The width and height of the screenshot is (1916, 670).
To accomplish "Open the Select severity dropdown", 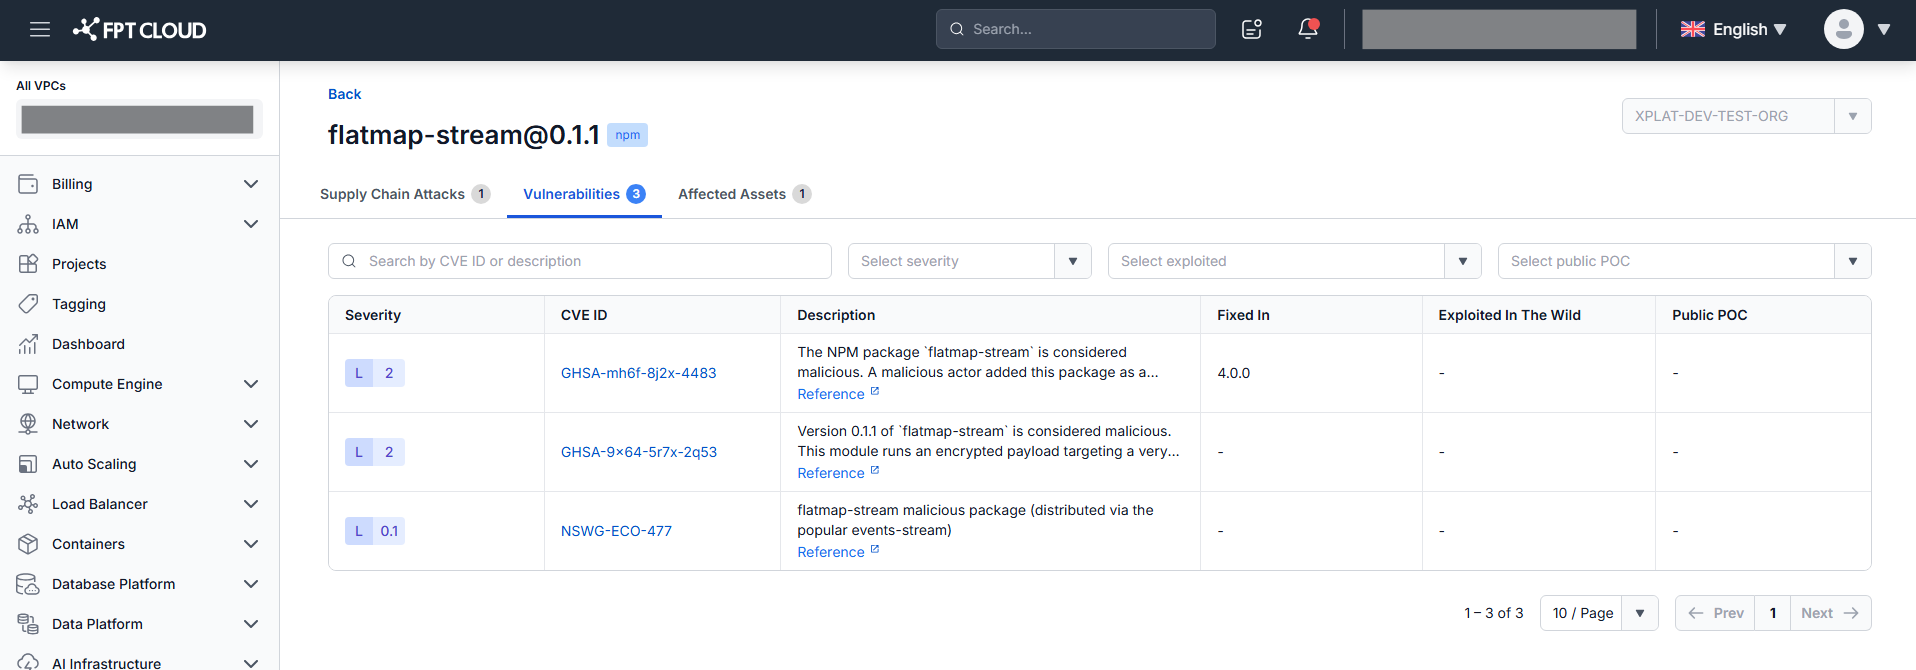I will (969, 261).
